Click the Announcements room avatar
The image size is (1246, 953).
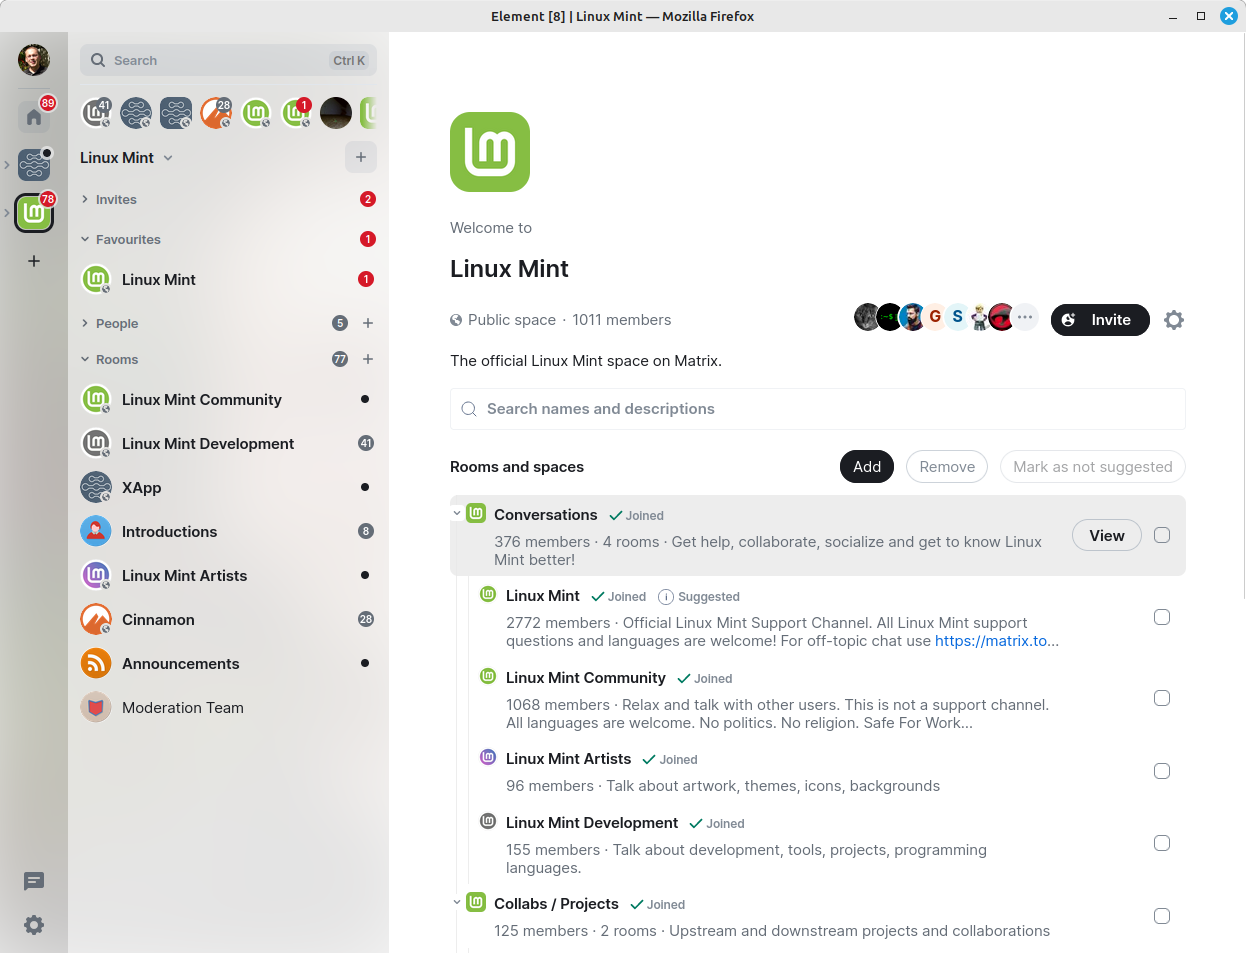(x=95, y=663)
